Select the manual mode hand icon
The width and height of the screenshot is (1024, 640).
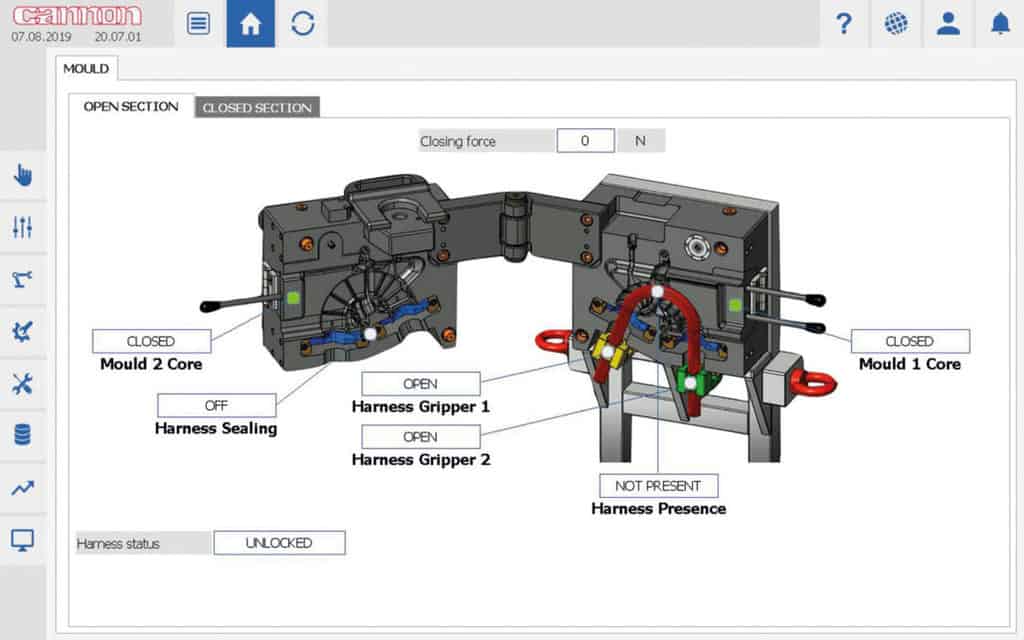click(x=22, y=175)
